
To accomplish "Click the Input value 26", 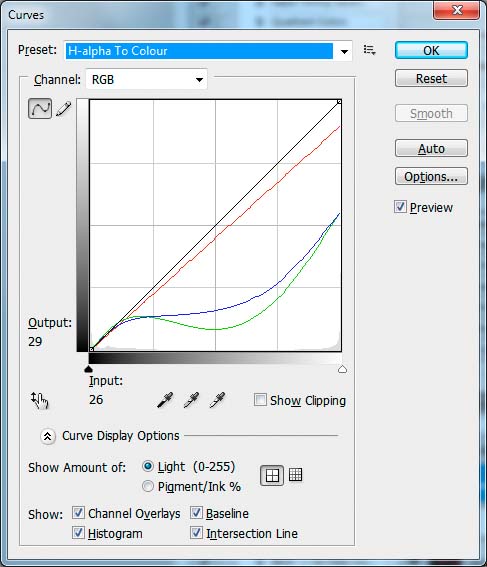I will tap(96, 400).
